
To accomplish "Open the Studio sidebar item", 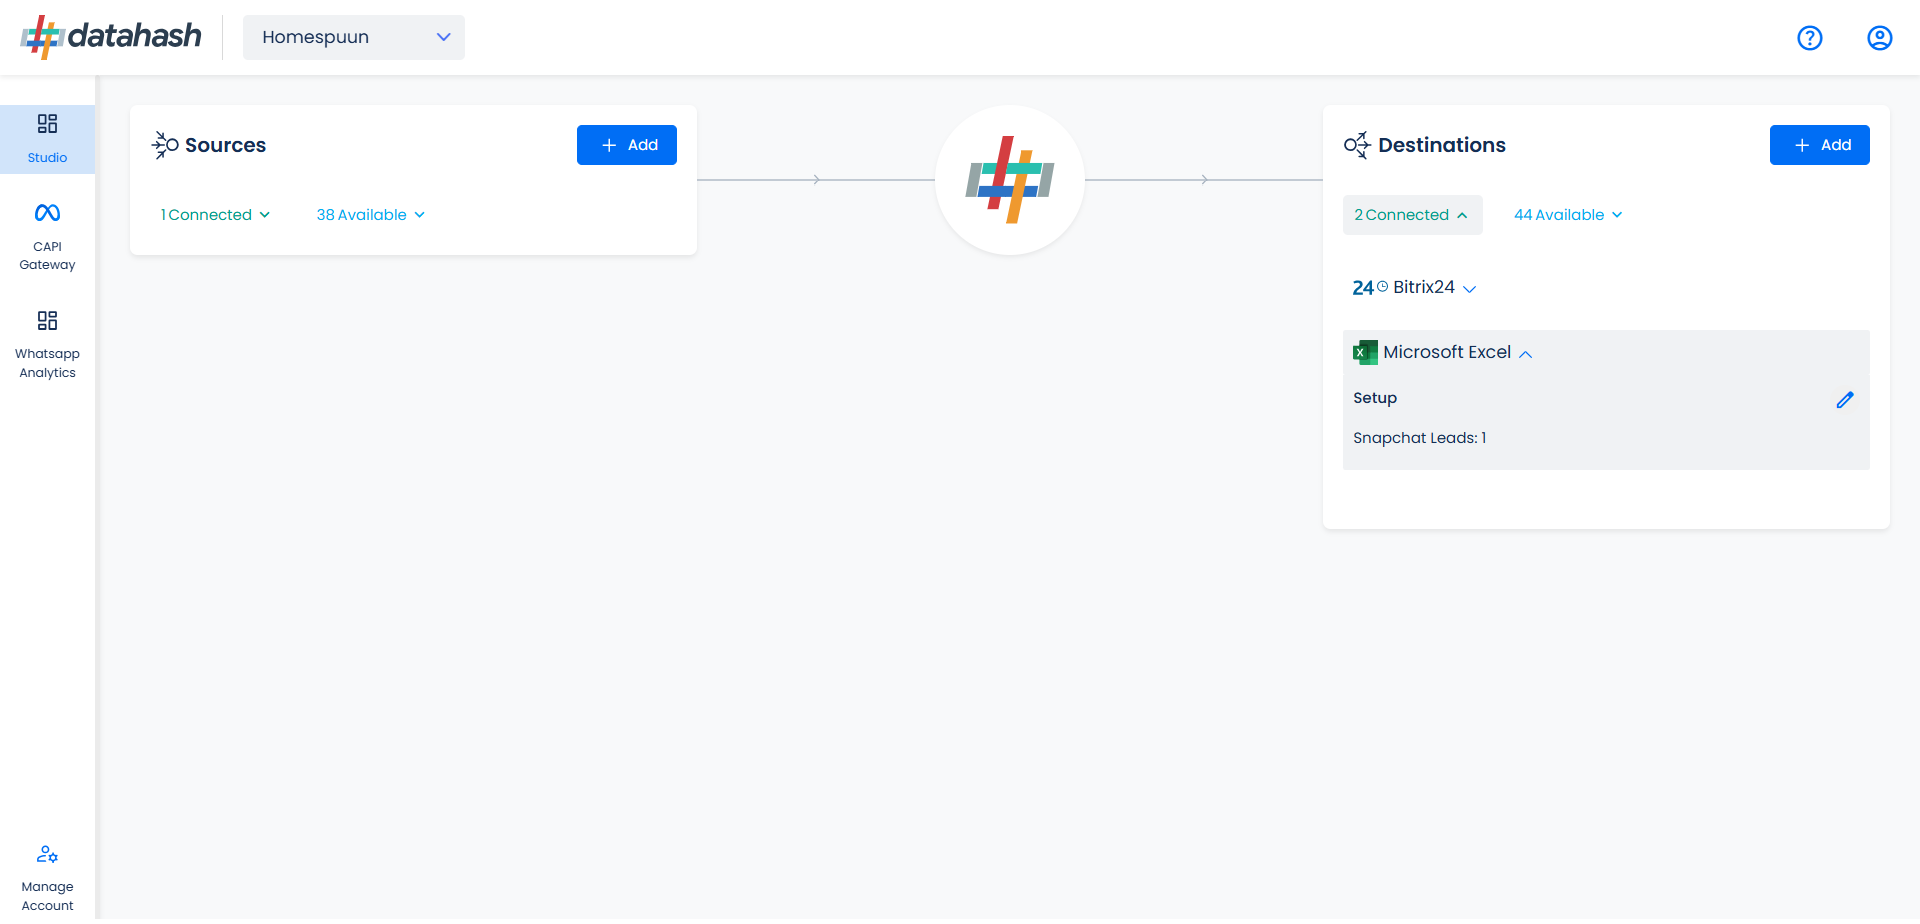I will [47, 139].
